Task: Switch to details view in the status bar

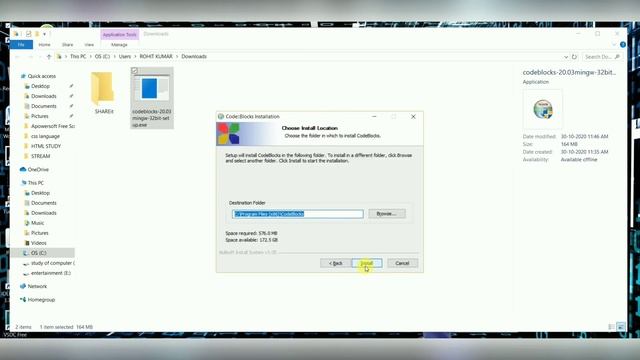Action: pos(611,327)
